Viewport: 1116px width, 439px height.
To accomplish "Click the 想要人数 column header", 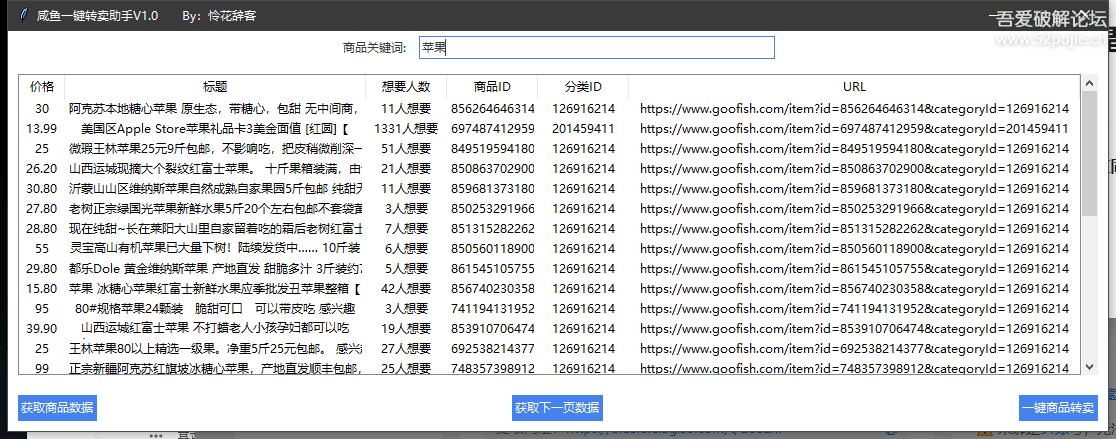I will click(405, 87).
